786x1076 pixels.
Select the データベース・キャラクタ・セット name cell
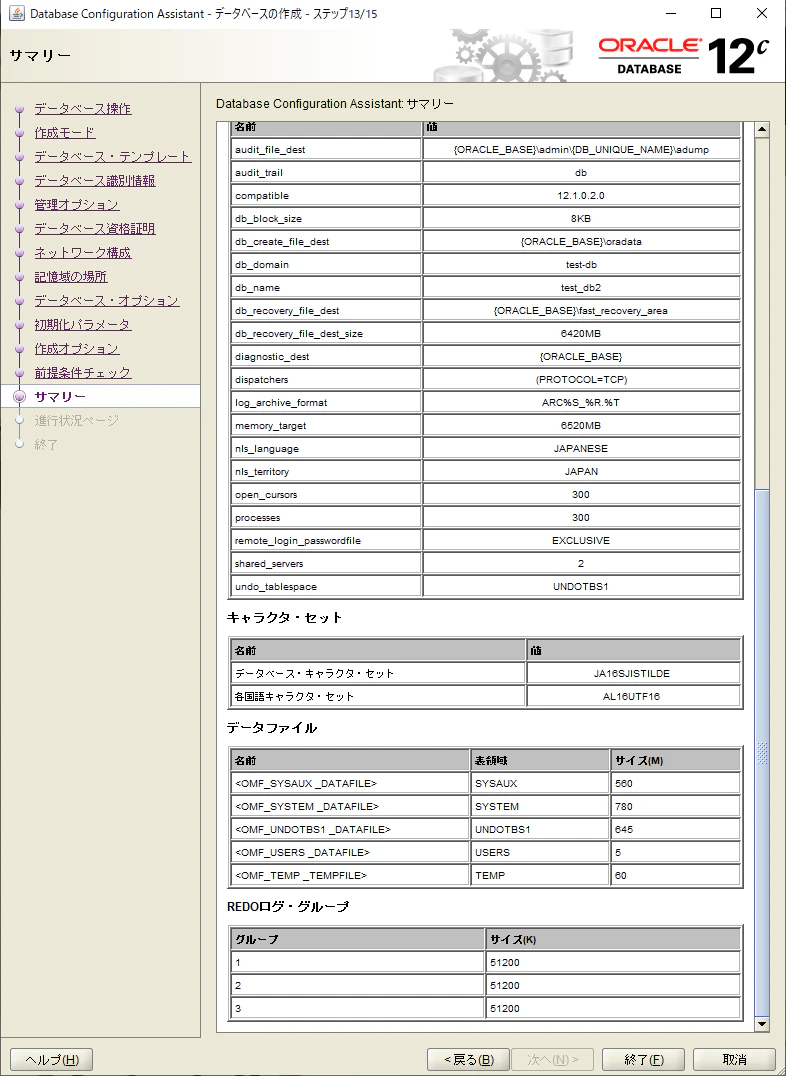pos(378,673)
